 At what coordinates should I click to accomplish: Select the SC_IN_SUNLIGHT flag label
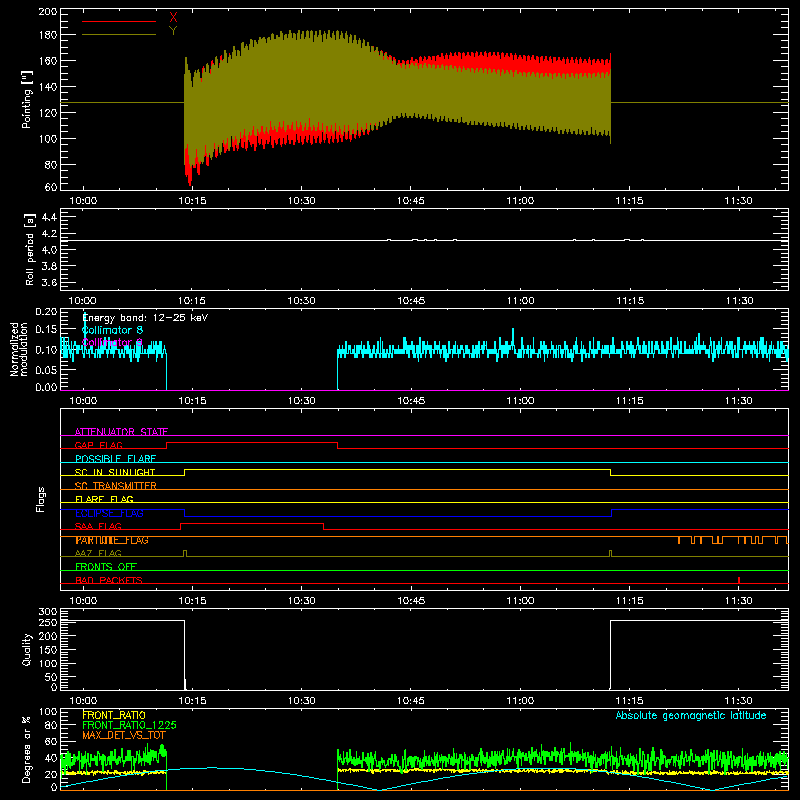coord(115,472)
